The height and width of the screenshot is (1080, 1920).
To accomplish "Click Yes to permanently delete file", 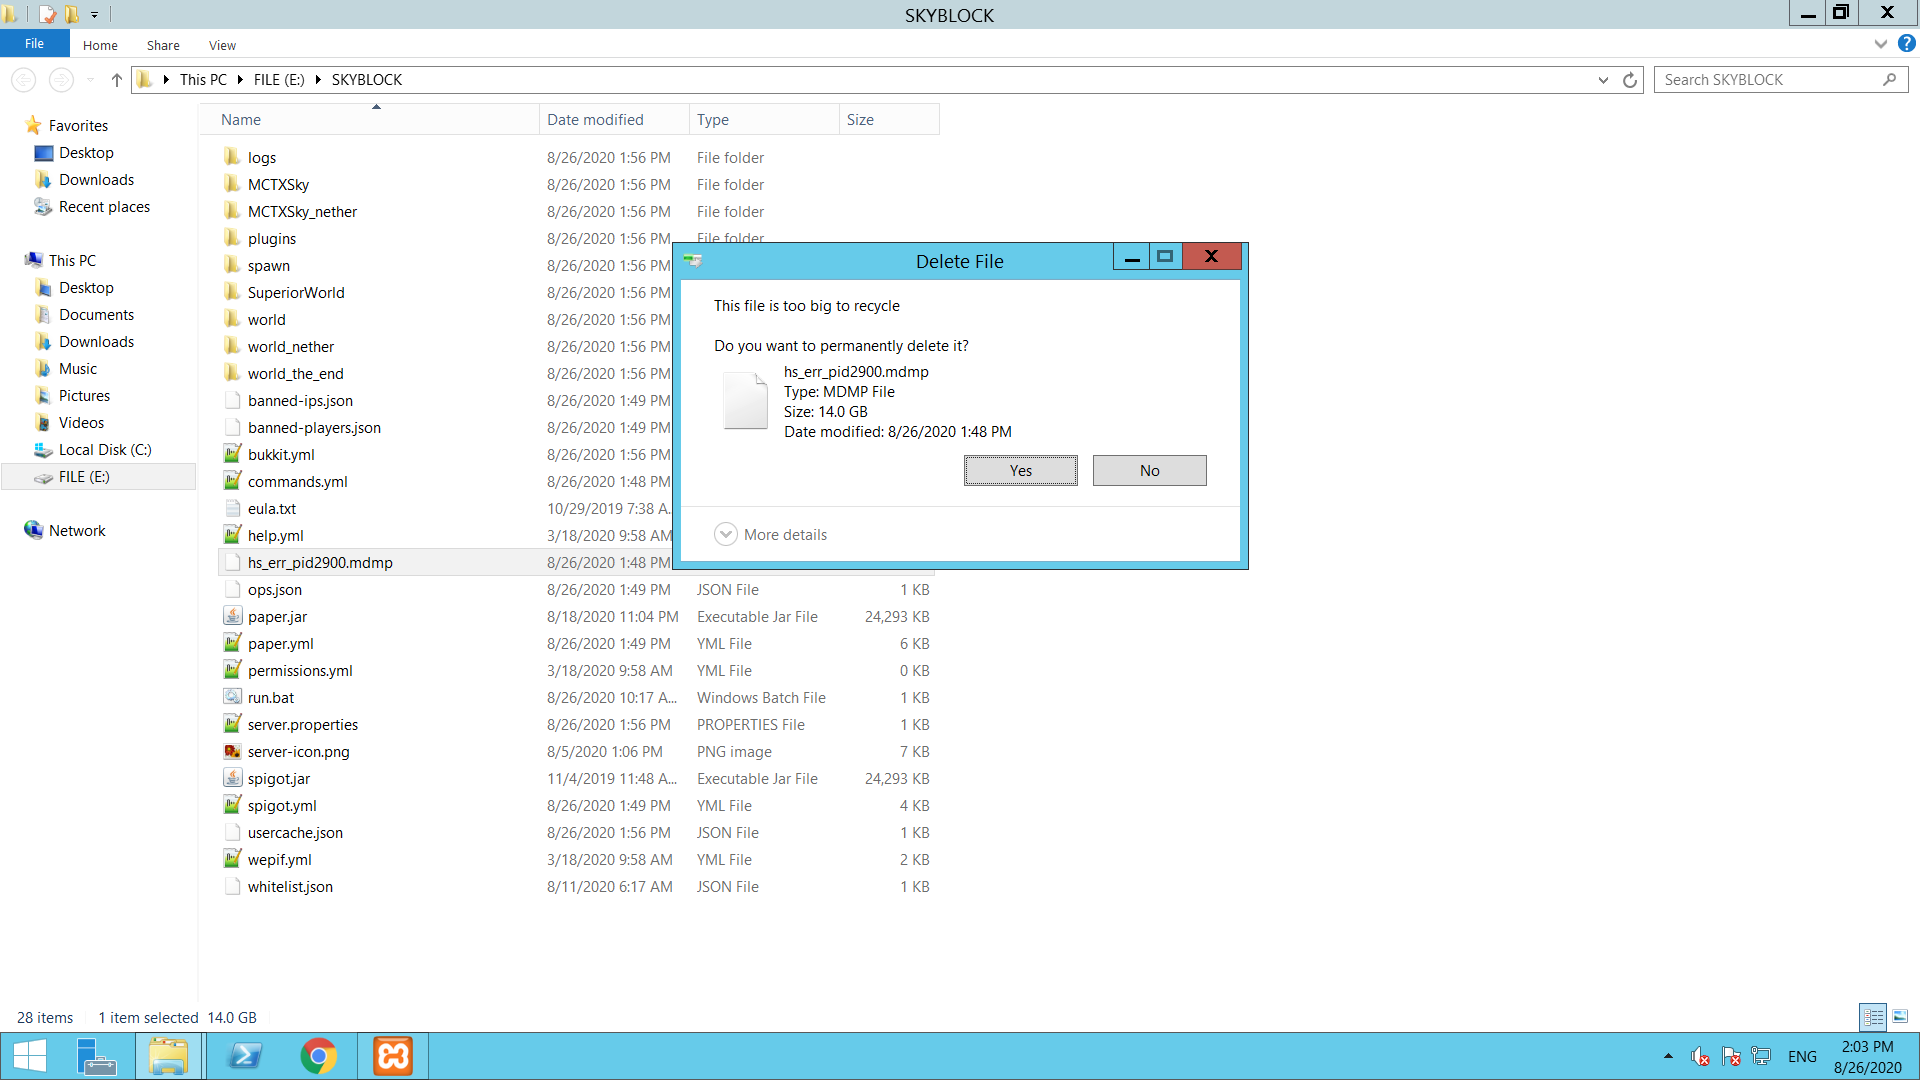I will click(1020, 471).
